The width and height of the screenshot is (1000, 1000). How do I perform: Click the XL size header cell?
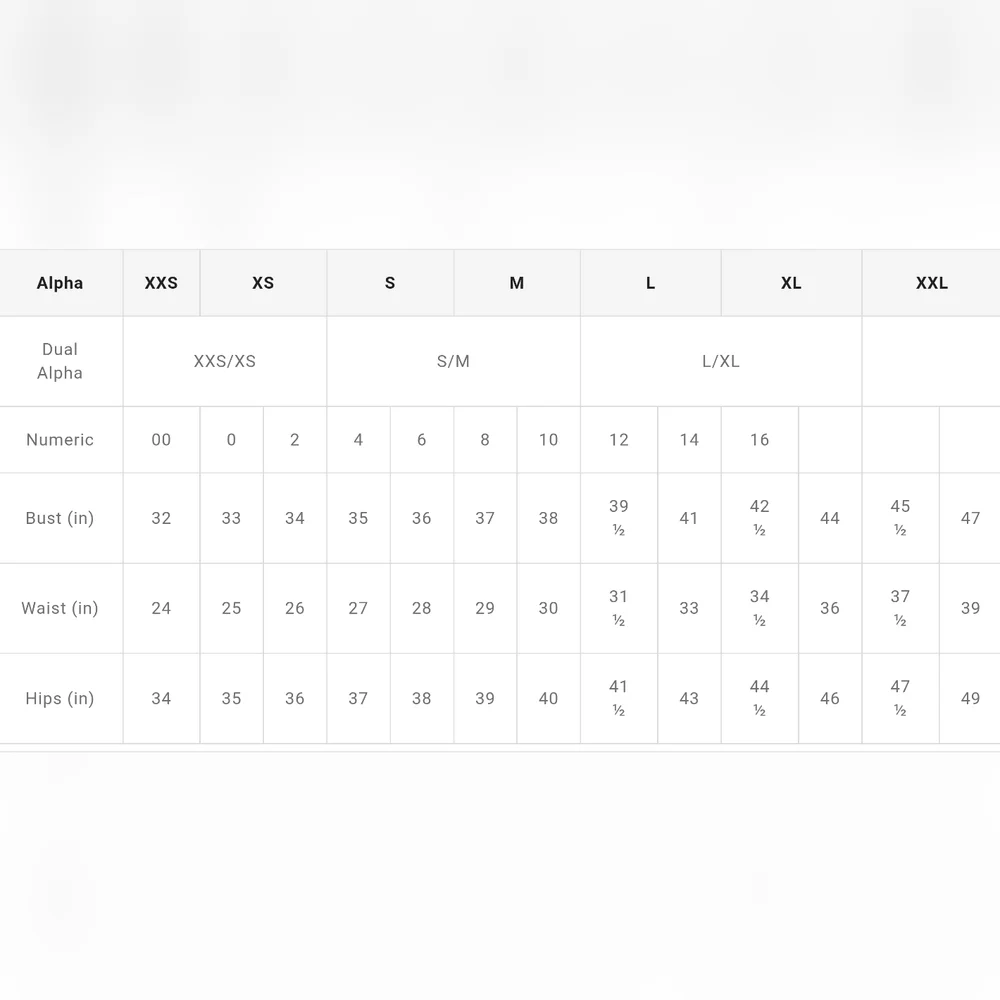791,283
